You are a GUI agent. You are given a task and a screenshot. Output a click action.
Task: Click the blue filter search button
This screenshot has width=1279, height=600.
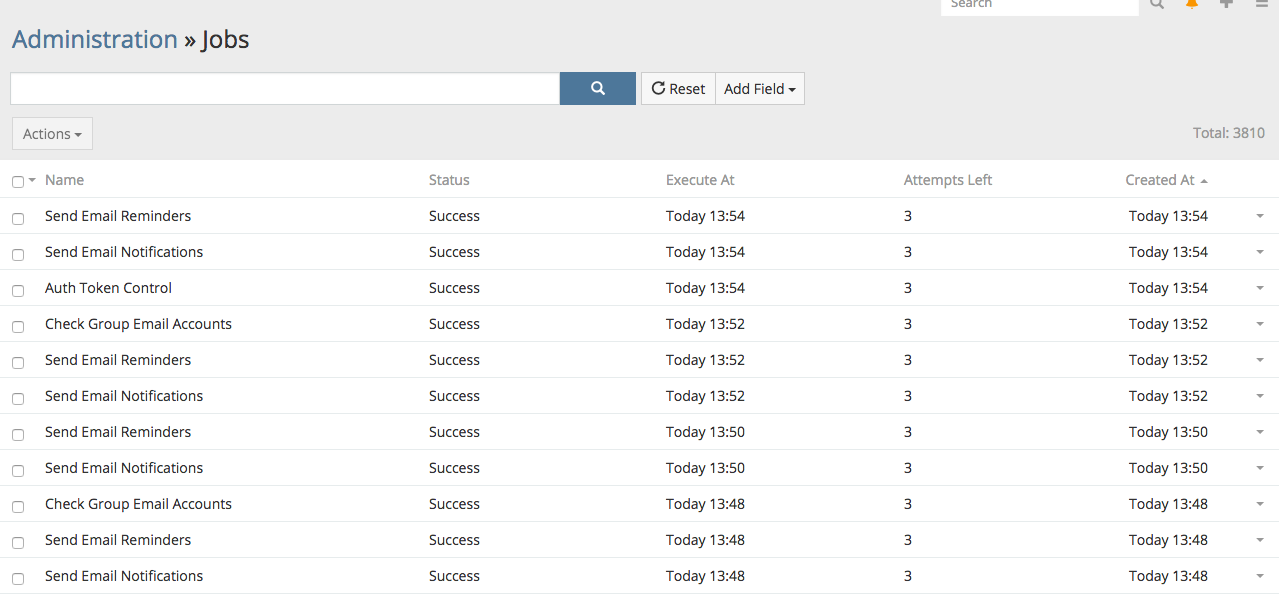[597, 88]
